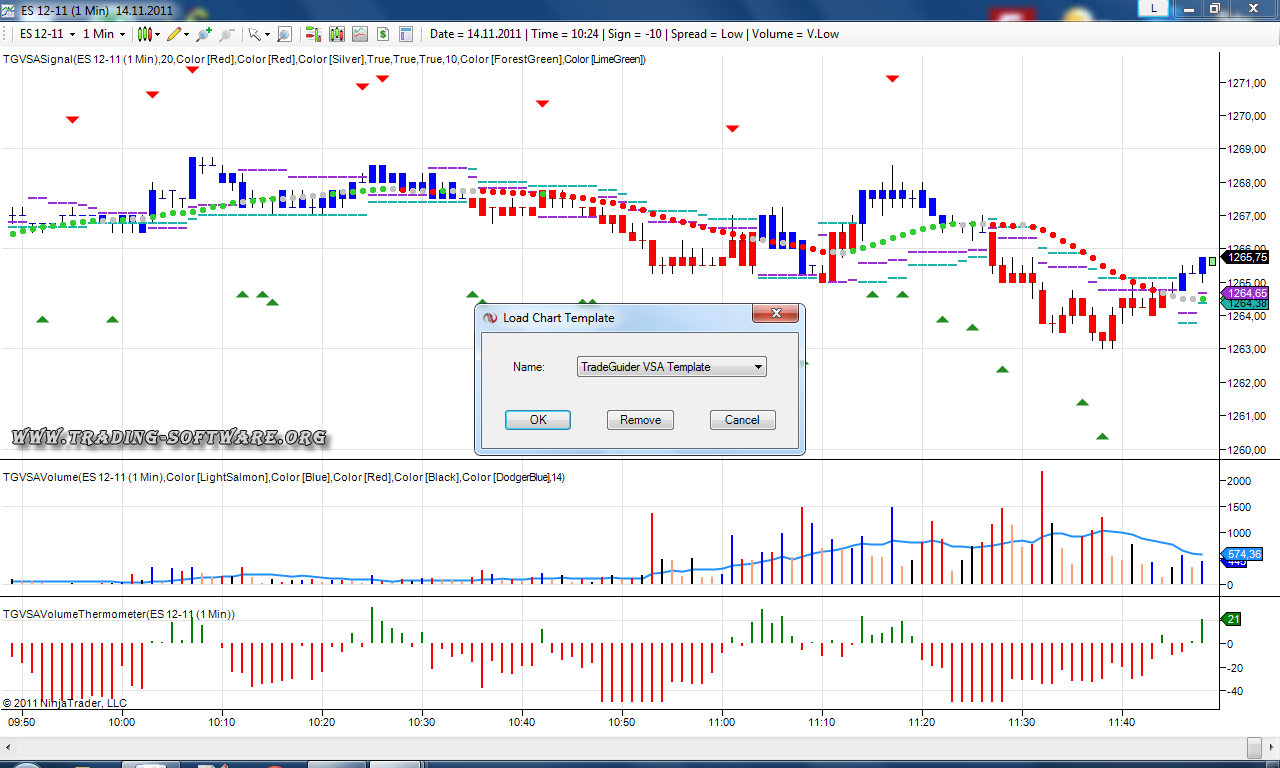Open the chart properties icon

pos(406,34)
